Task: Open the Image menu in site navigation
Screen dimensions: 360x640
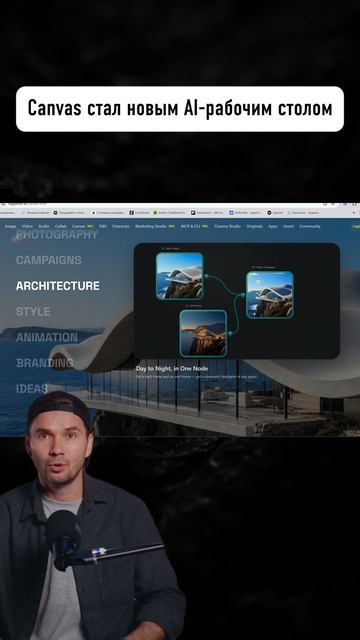Action: 10,226
